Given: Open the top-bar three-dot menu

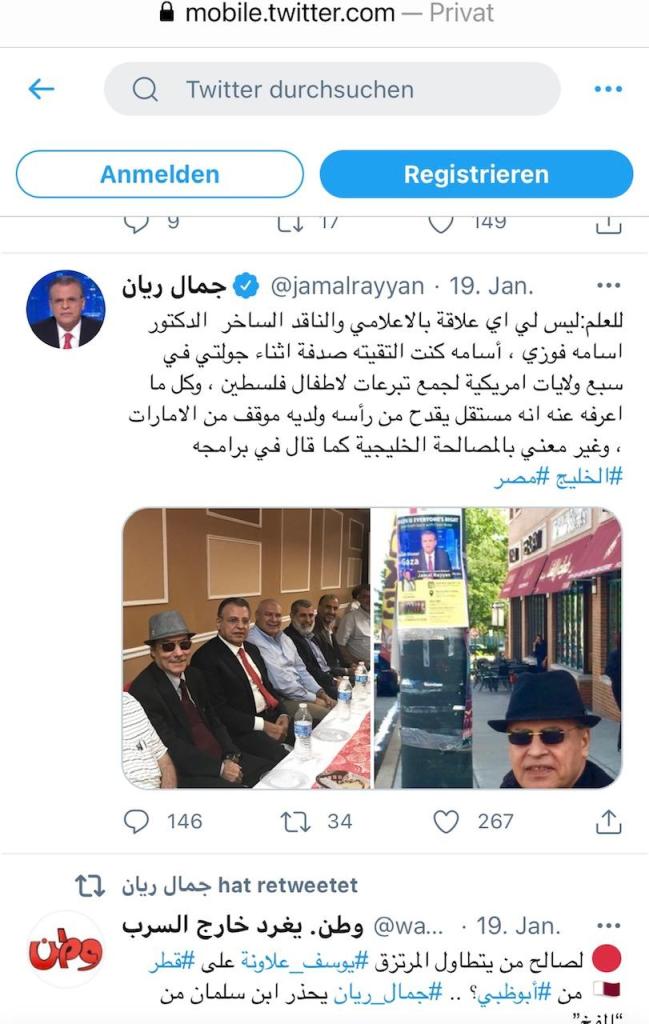Looking at the screenshot, I should (x=608, y=89).
